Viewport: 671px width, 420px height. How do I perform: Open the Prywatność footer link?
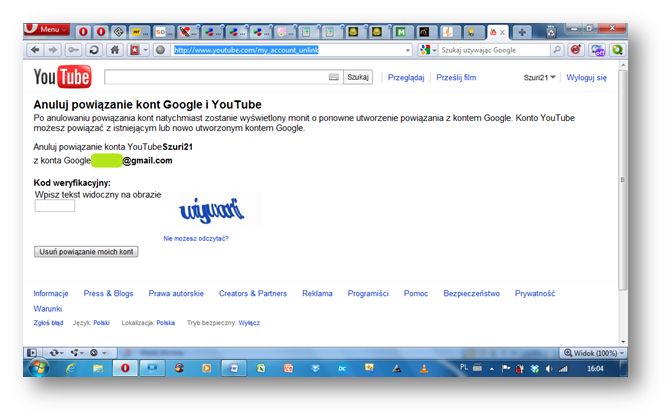535,293
